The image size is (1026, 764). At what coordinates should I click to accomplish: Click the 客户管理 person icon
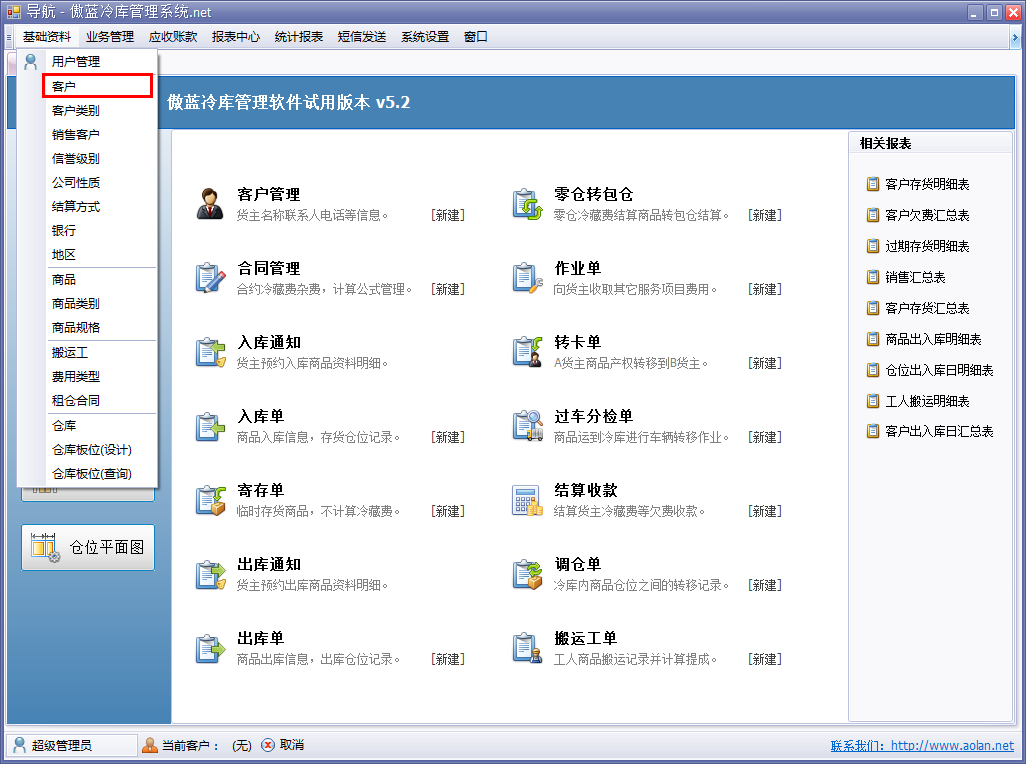pos(210,203)
